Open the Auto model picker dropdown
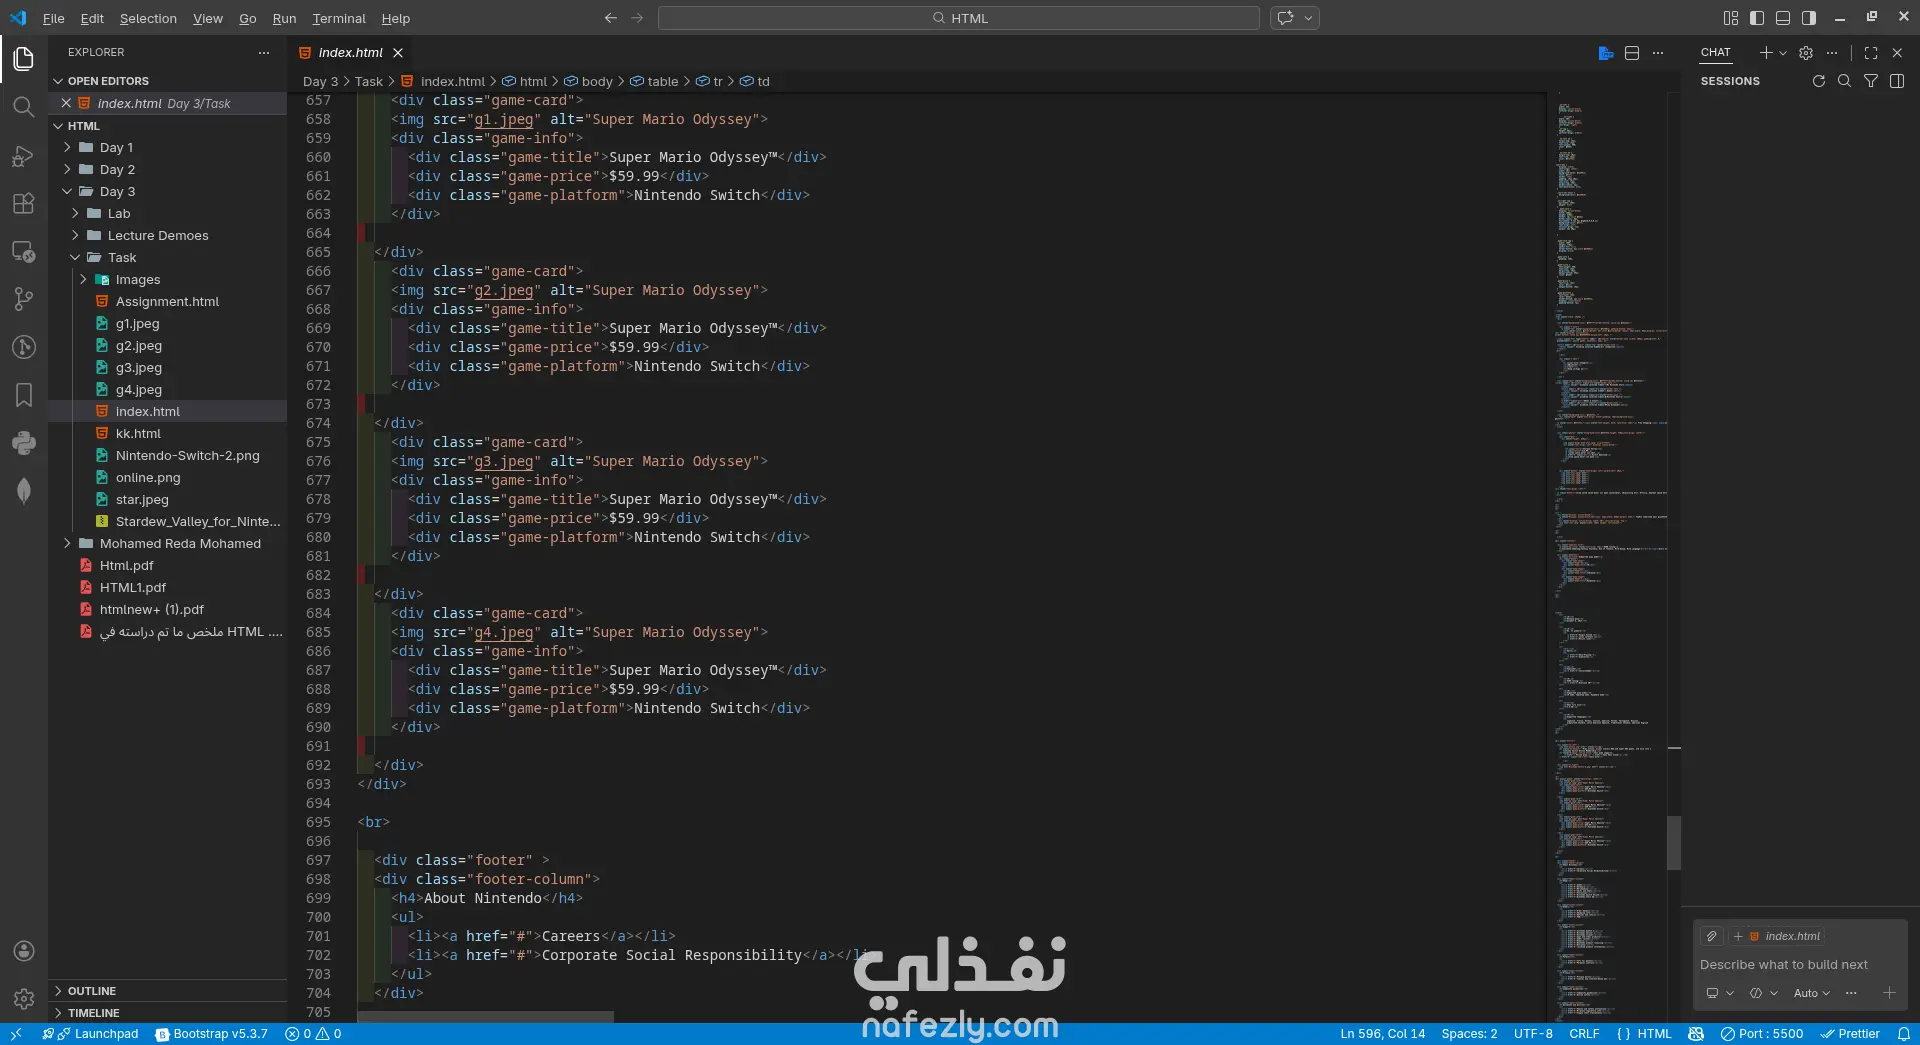The width and height of the screenshot is (1920, 1045). coord(1812,993)
